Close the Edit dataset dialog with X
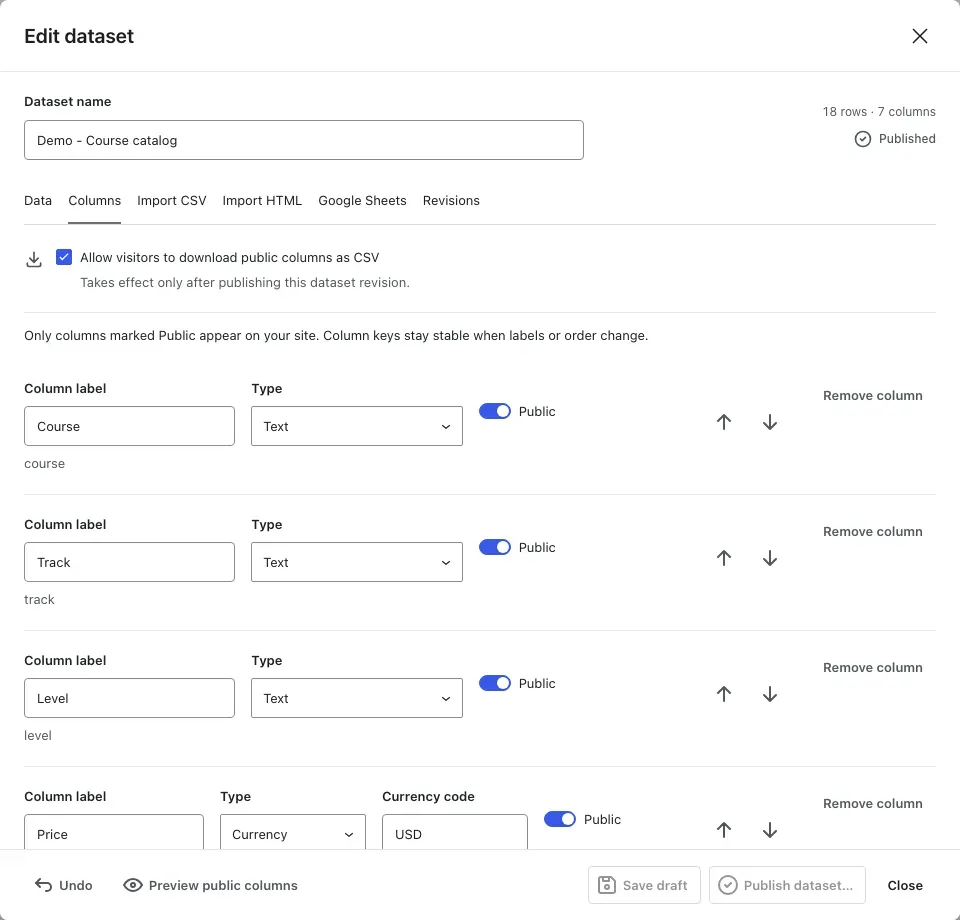Image resolution: width=960 pixels, height=920 pixels. click(x=920, y=36)
